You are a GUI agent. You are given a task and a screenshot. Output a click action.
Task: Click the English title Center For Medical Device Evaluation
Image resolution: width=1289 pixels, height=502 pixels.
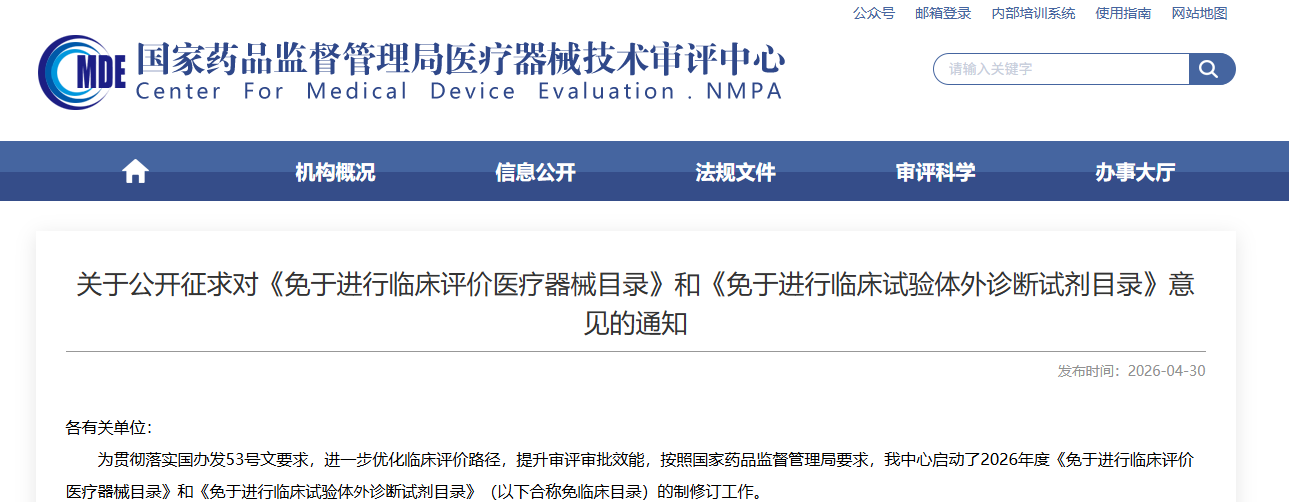(x=458, y=91)
